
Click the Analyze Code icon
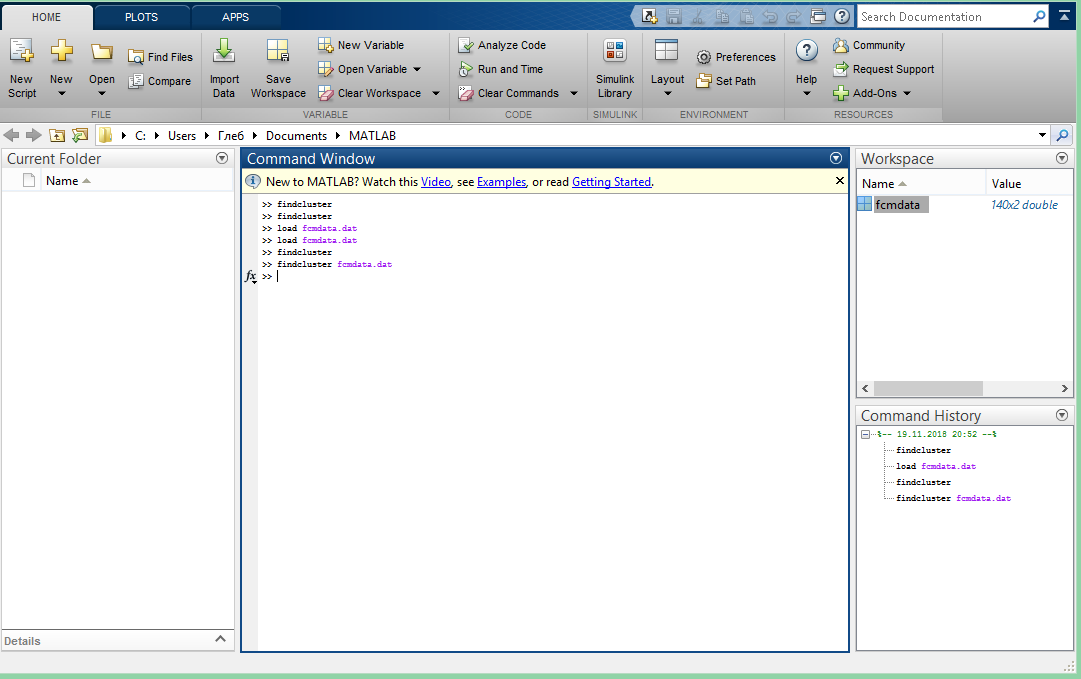[465, 45]
